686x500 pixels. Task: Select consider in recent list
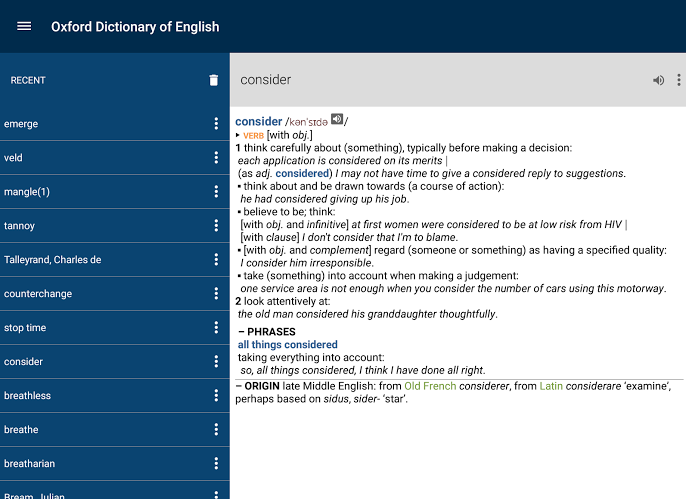click(x=115, y=361)
